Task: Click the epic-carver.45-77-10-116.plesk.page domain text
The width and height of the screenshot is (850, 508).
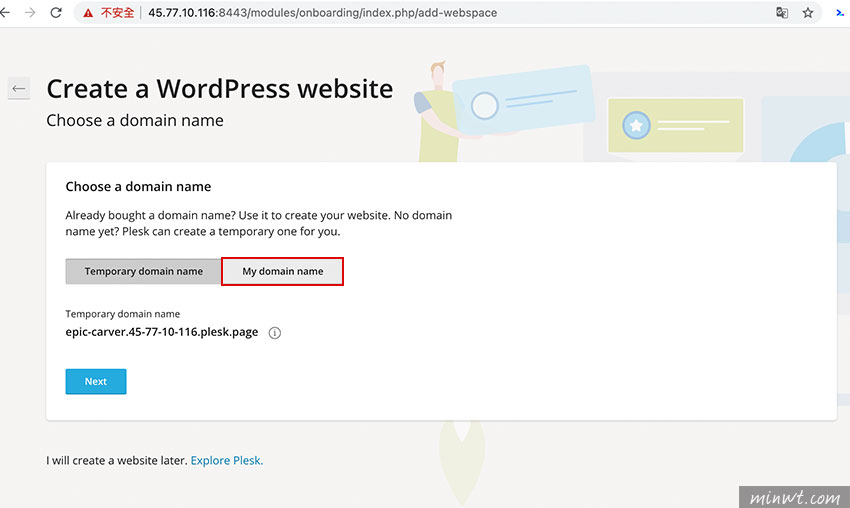Action: (x=162, y=332)
